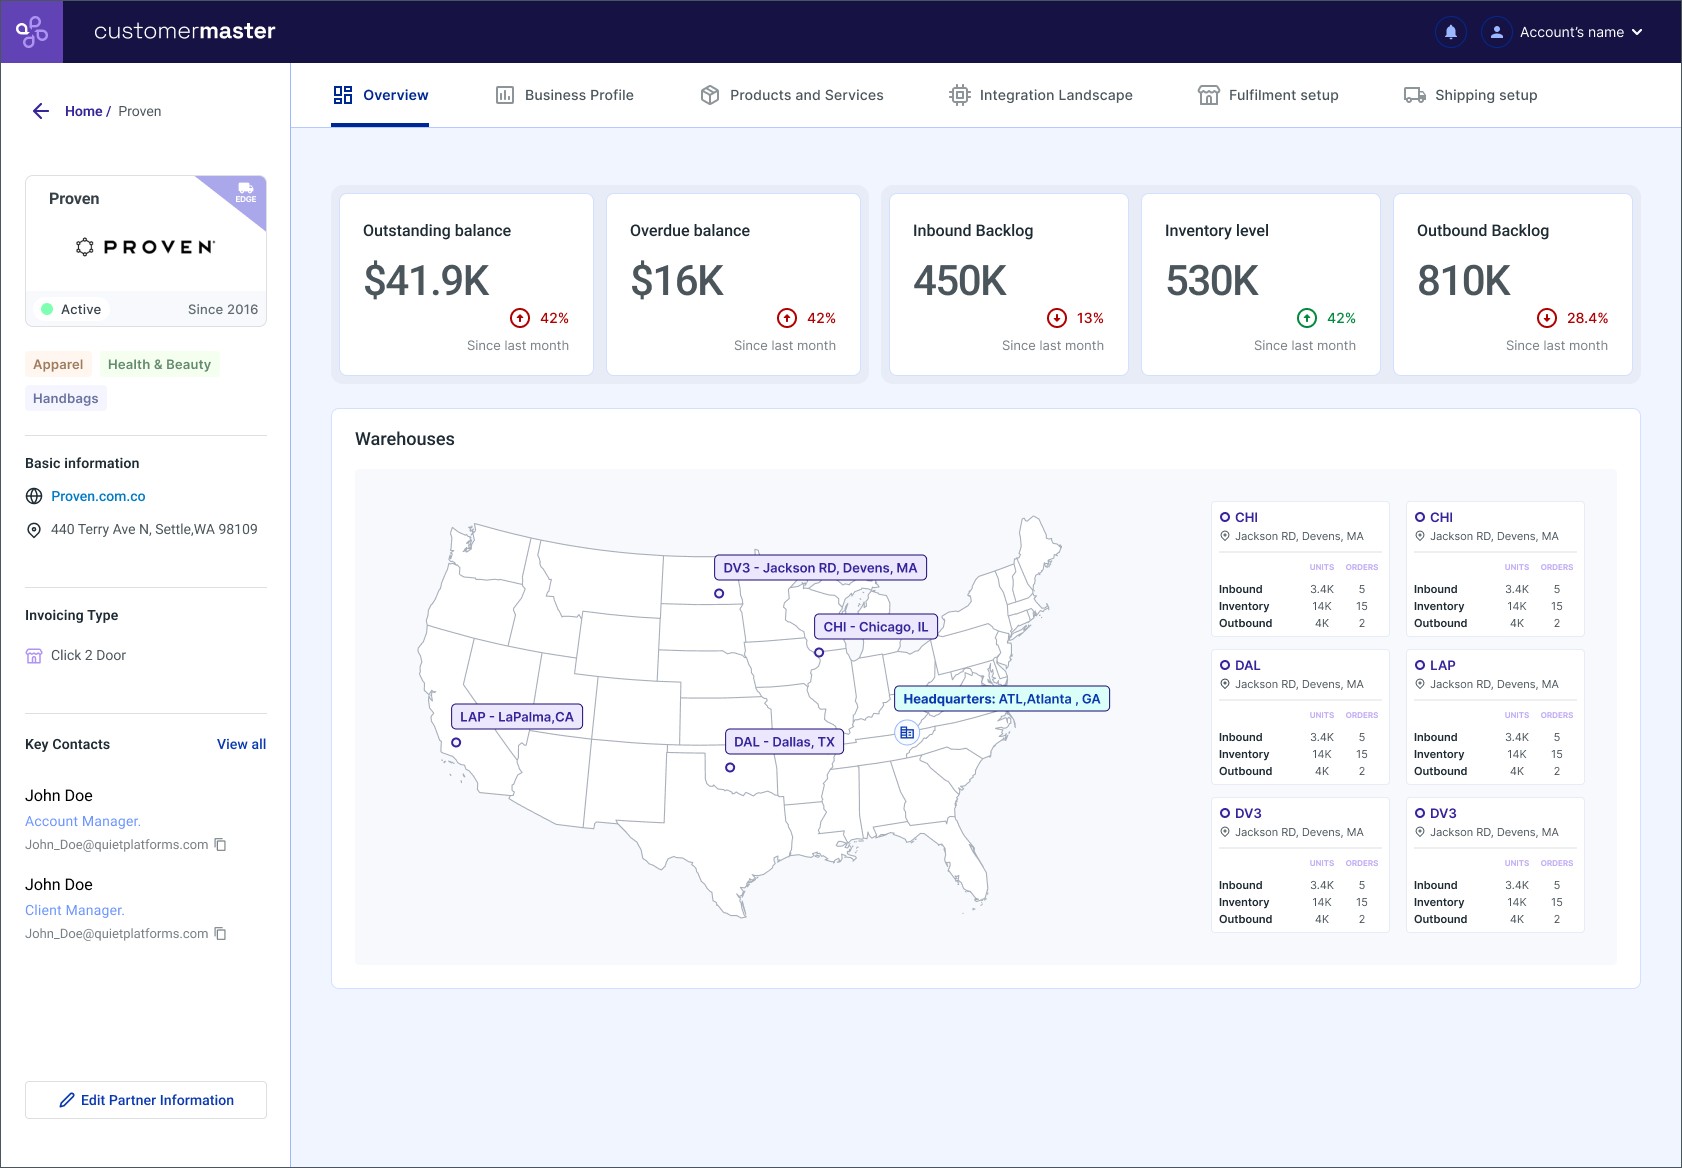Click the Proven logo thumbnail
Screen dimensions: 1682x1168
point(146,247)
